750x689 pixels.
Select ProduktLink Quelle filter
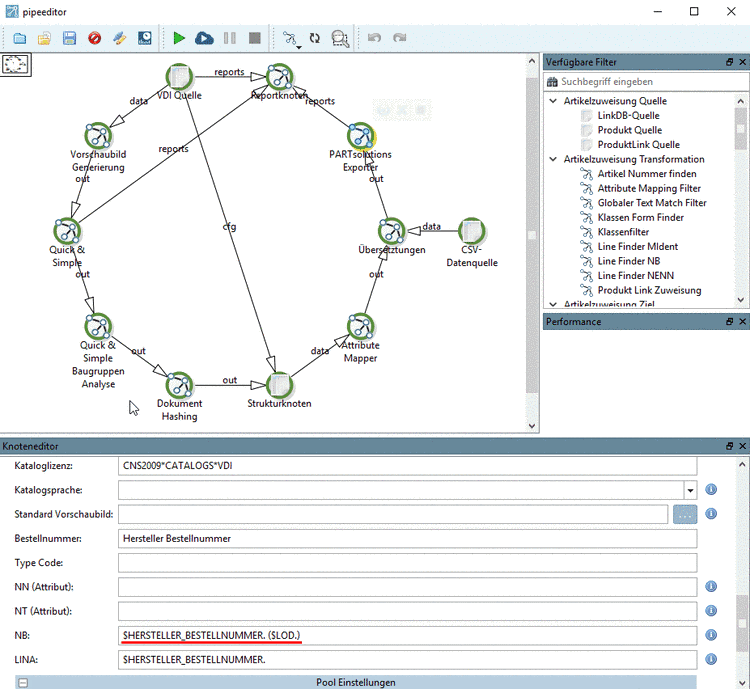pyautogui.click(x=638, y=144)
